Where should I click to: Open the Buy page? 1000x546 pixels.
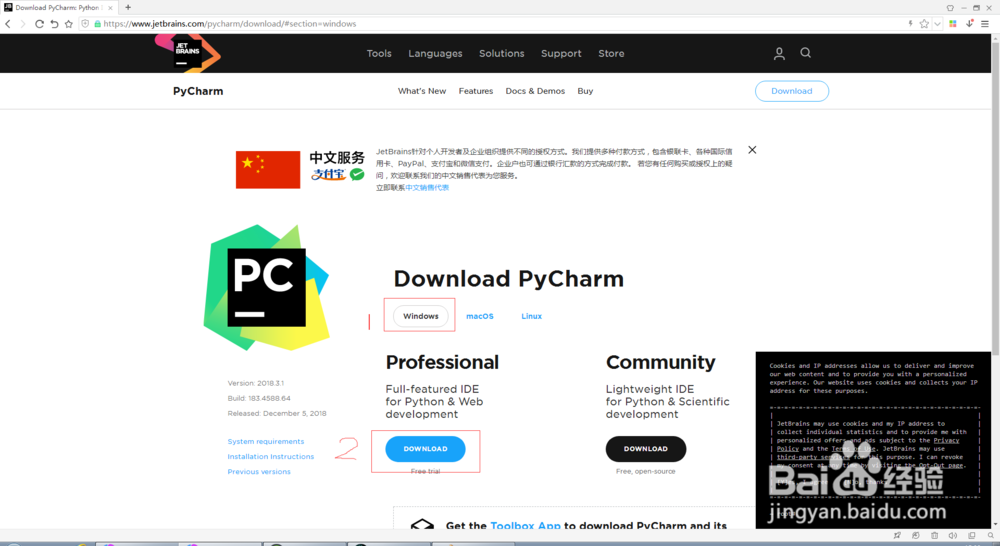(x=585, y=91)
